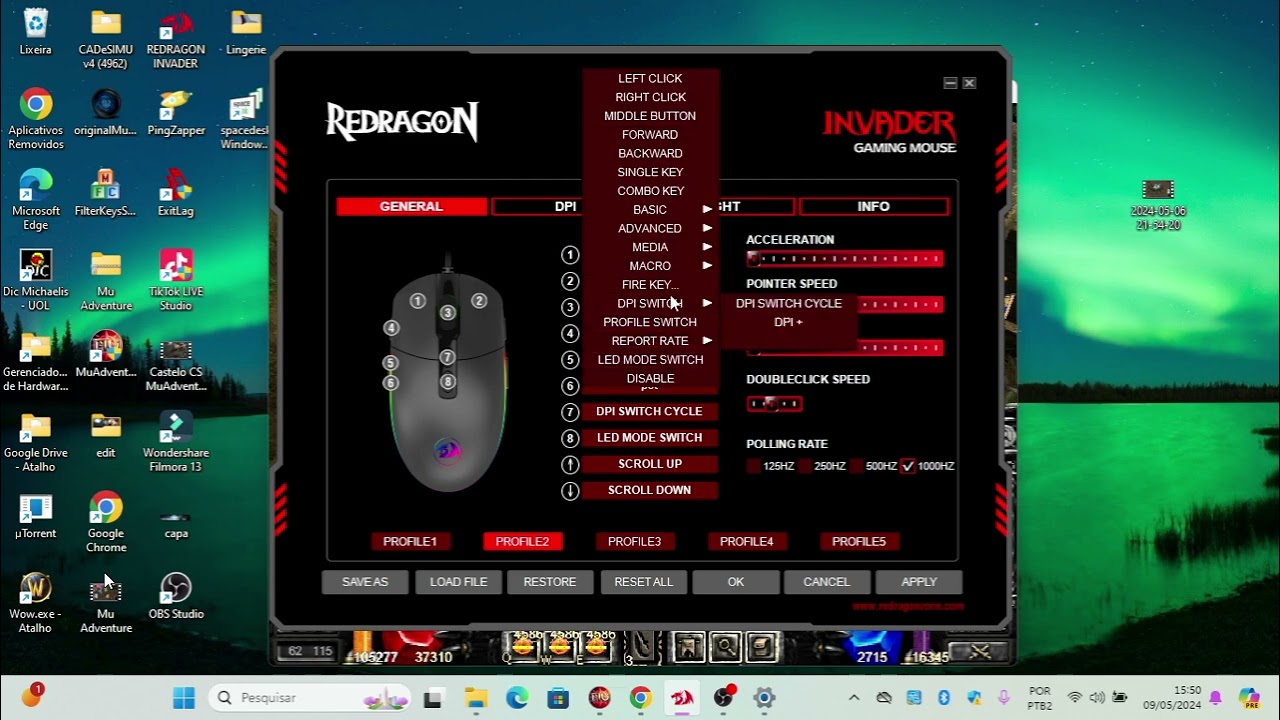Expand the DPI SWITCH submenu entry

[651, 304]
